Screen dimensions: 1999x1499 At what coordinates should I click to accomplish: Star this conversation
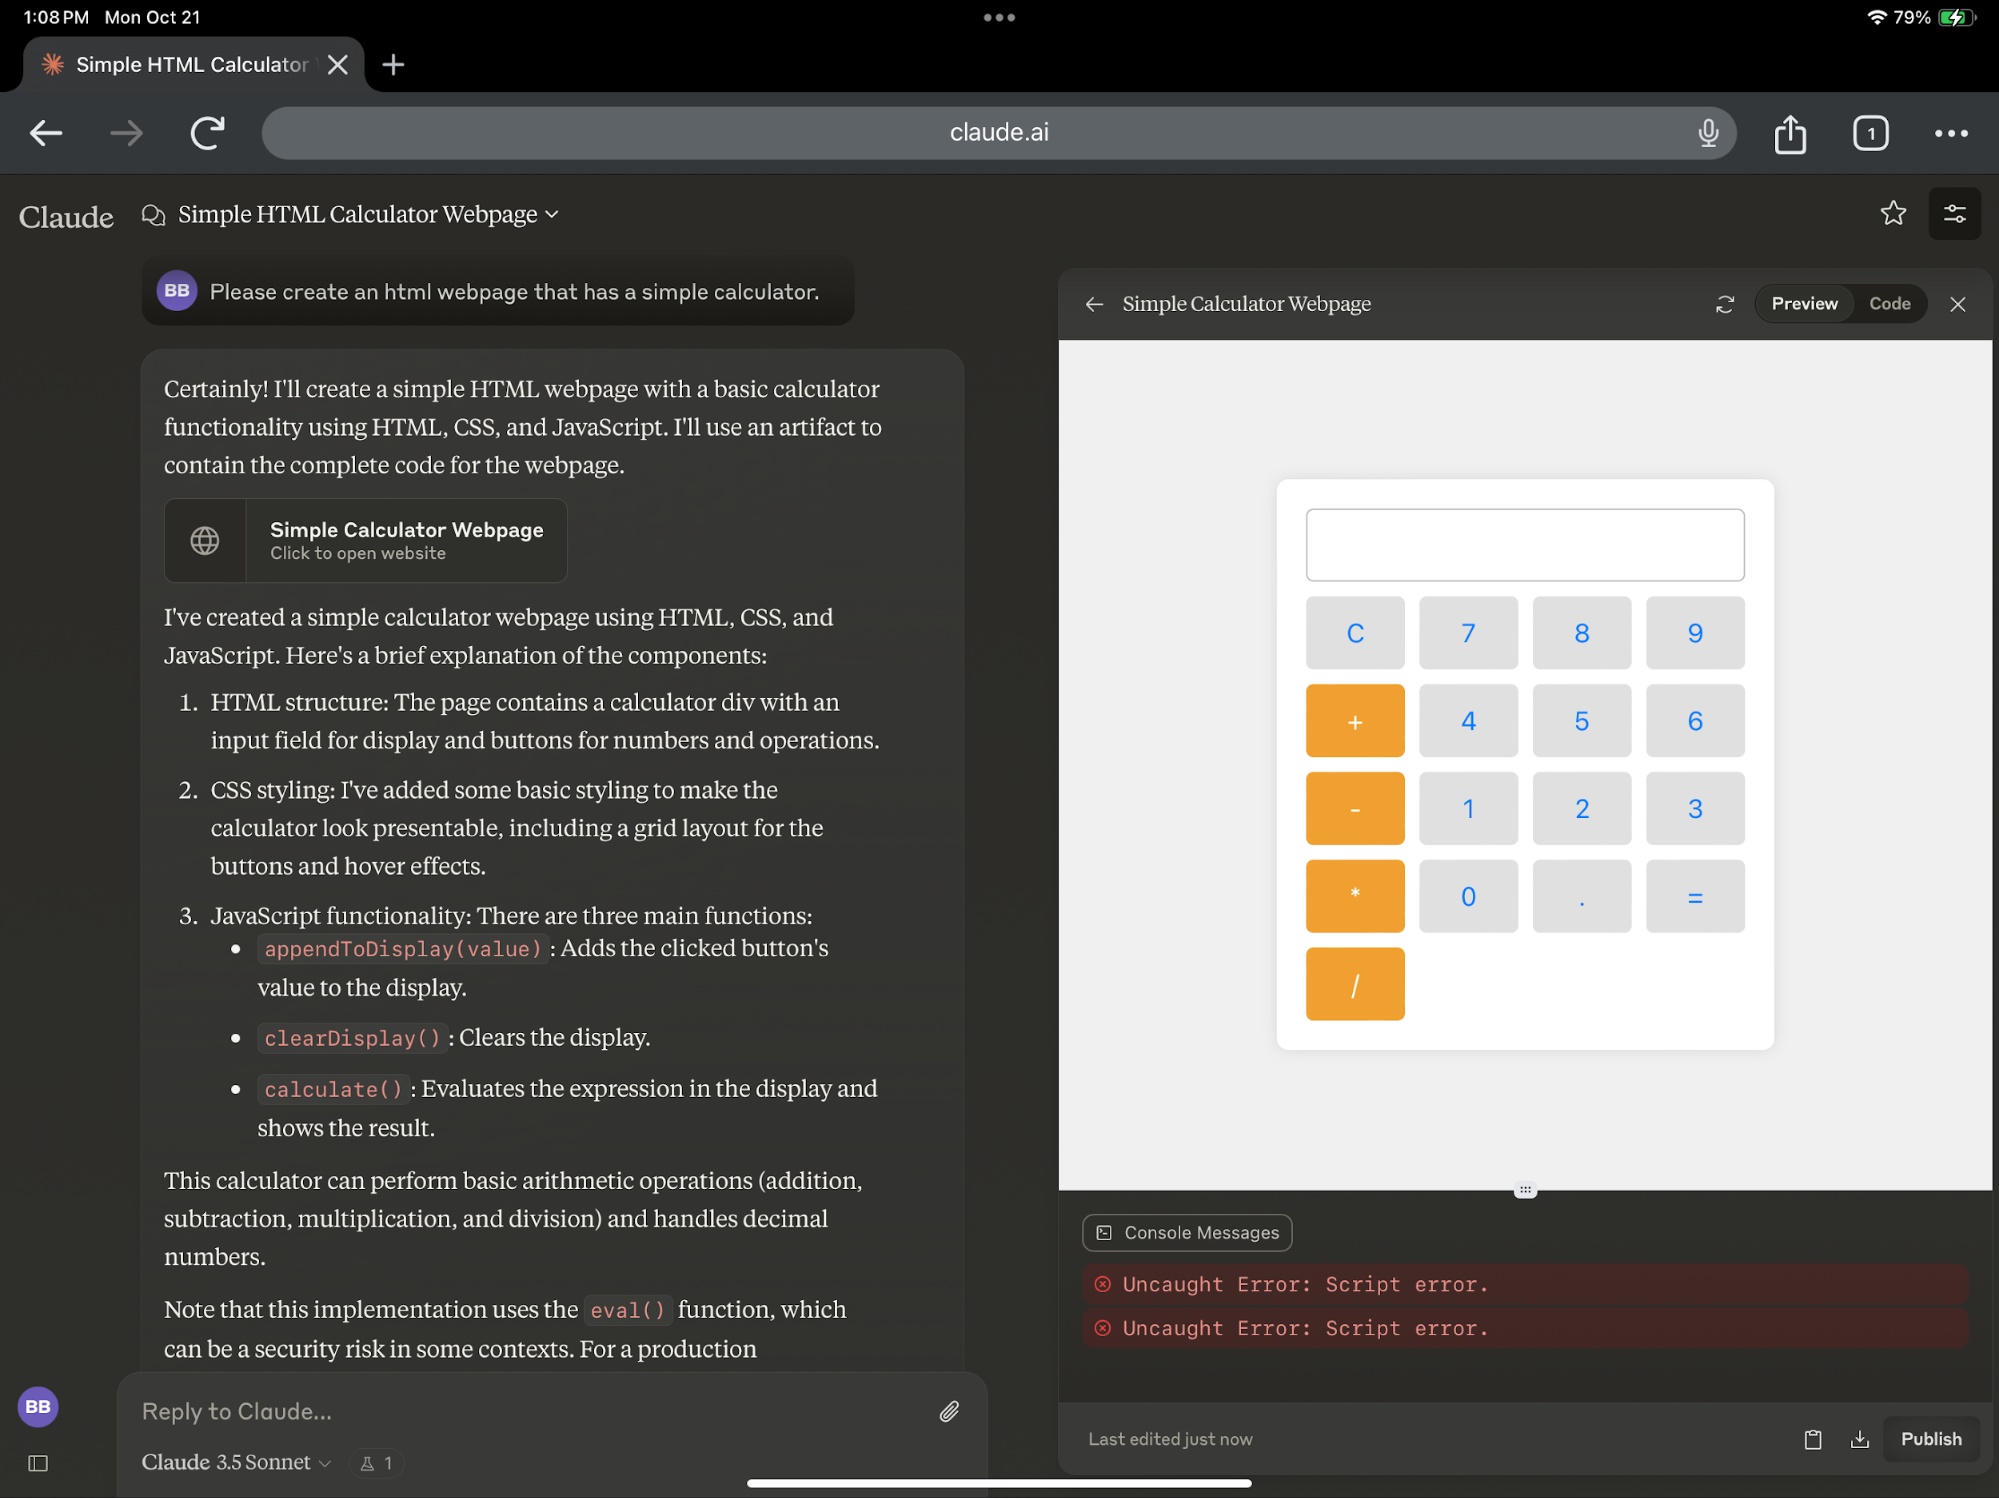click(1892, 214)
